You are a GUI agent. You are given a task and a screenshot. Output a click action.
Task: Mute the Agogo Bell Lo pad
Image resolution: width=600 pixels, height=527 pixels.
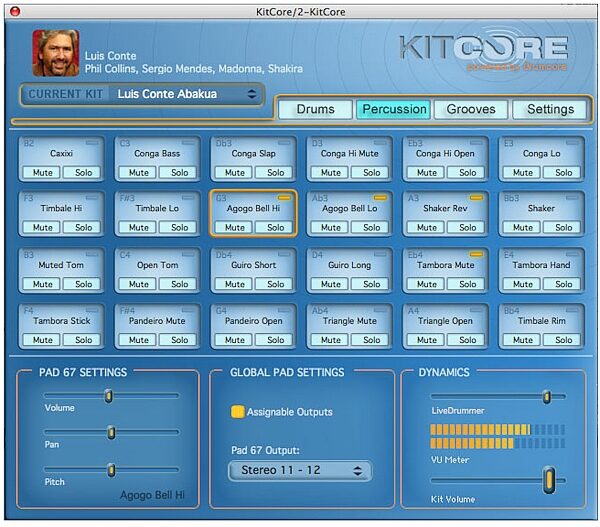click(x=330, y=227)
